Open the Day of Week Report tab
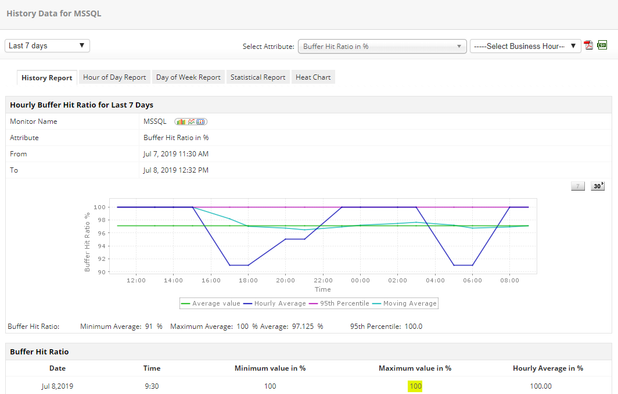The width and height of the screenshot is (618, 394). tap(188, 77)
